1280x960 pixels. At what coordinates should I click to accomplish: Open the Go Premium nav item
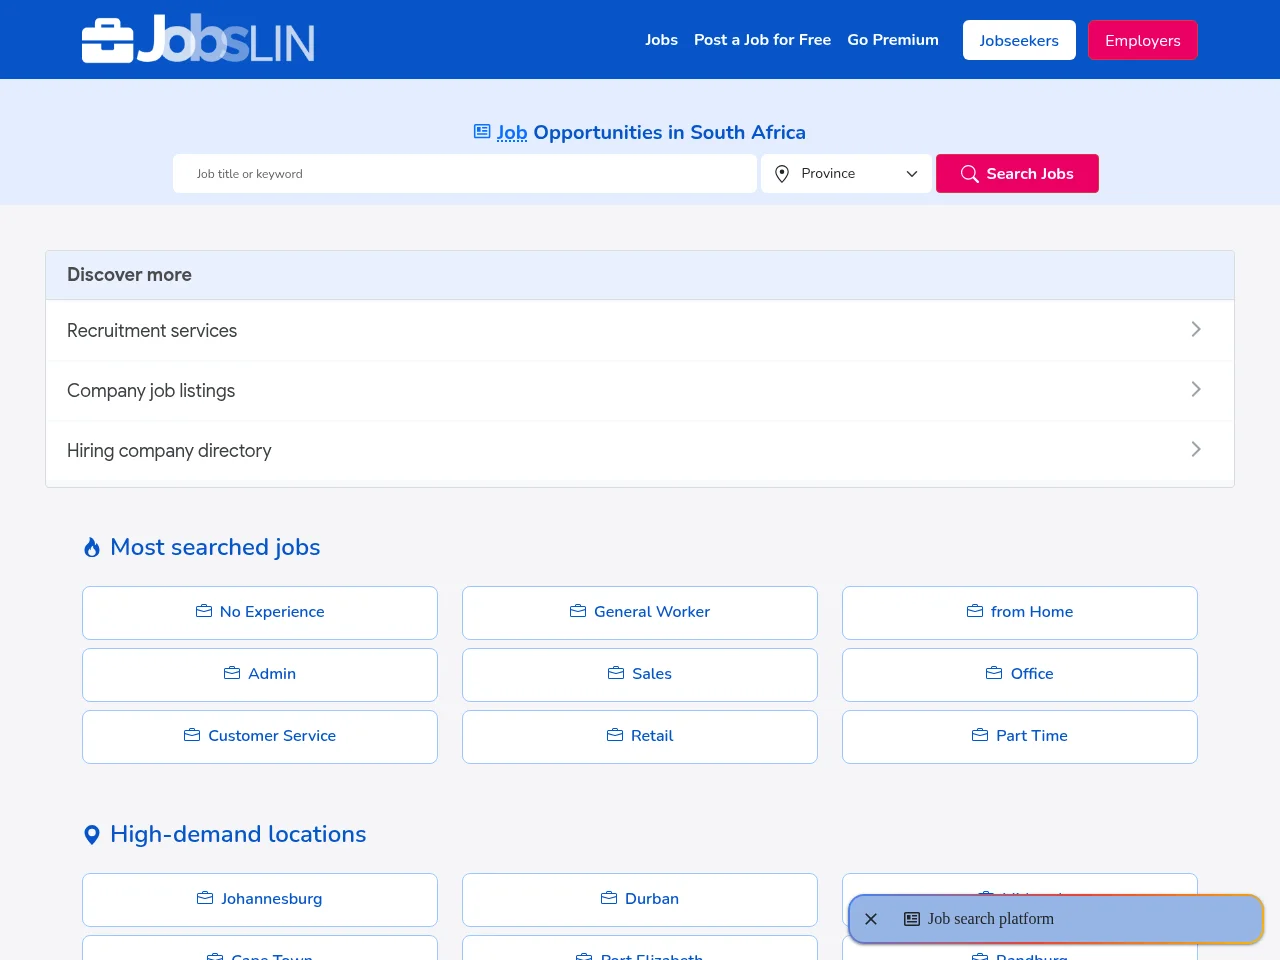click(893, 40)
